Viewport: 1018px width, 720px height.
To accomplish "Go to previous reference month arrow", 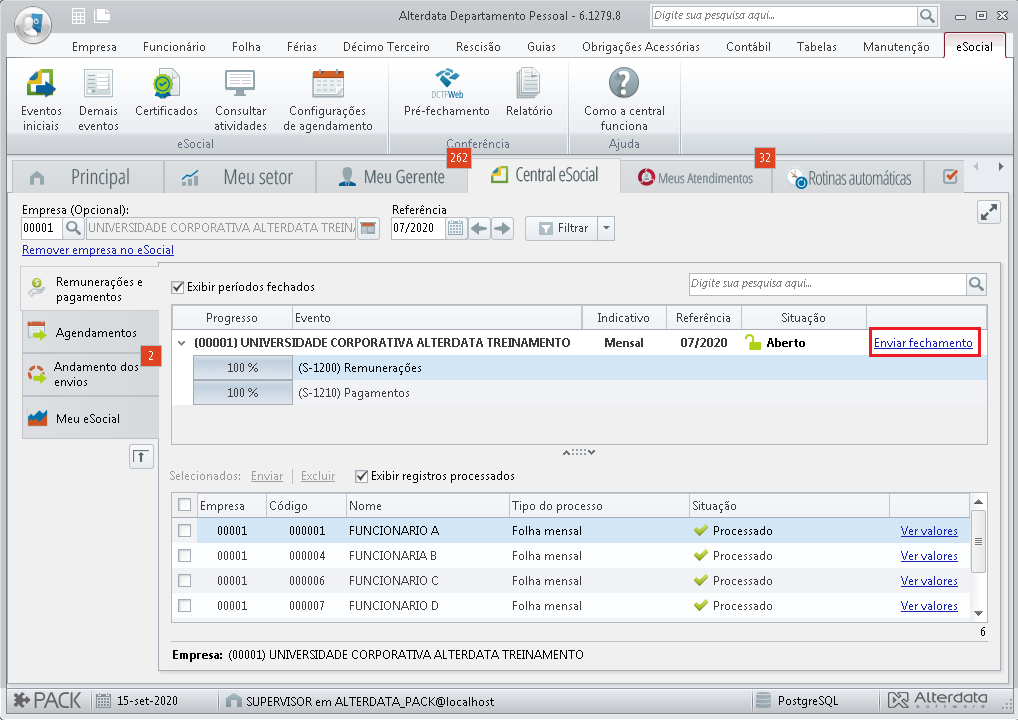I will point(479,228).
